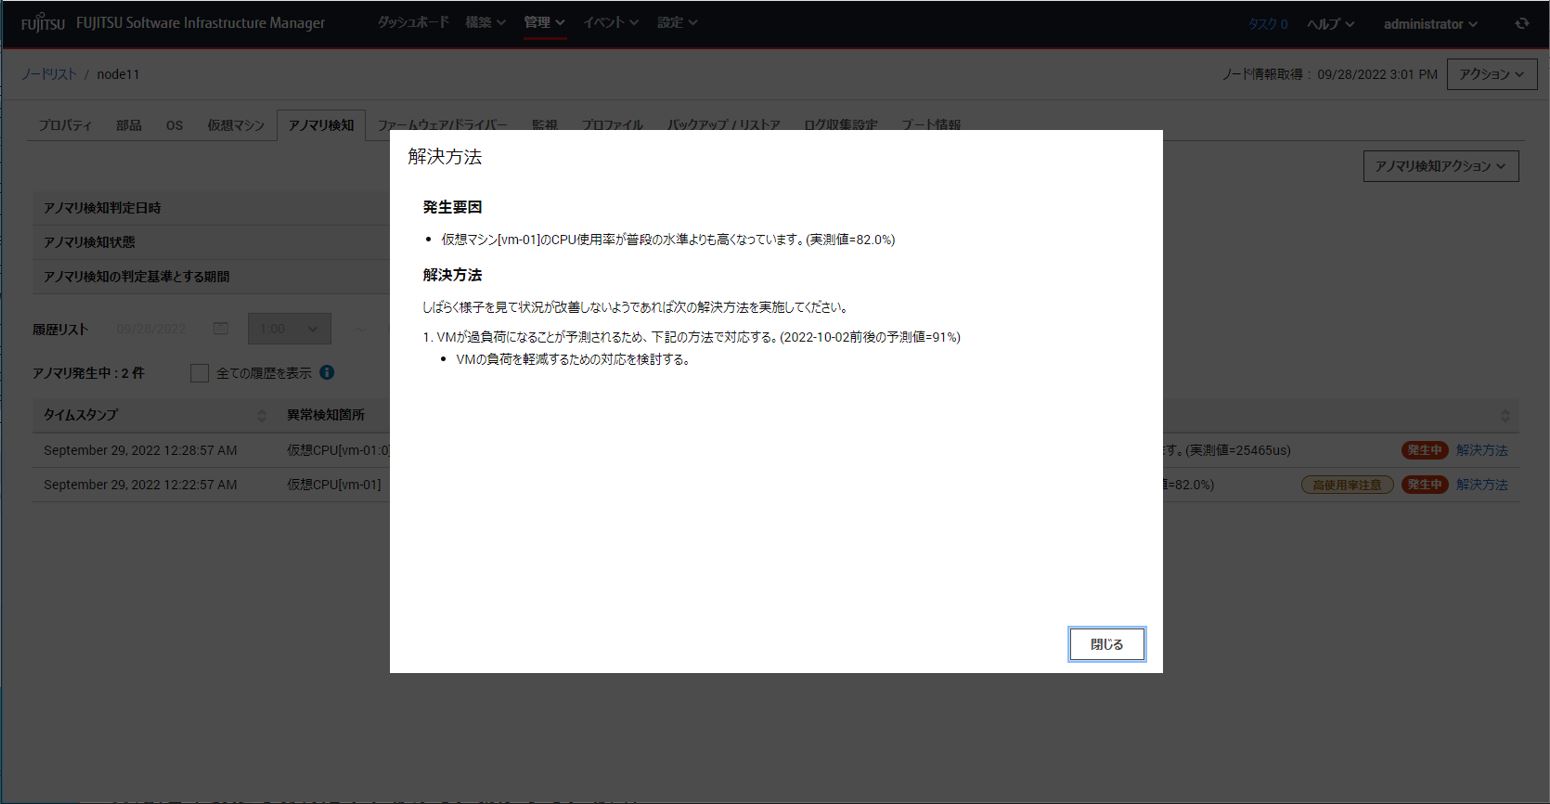
Task: Click 仮想CPU[vm-01] cell text
Action: click(x=334, y=484)
